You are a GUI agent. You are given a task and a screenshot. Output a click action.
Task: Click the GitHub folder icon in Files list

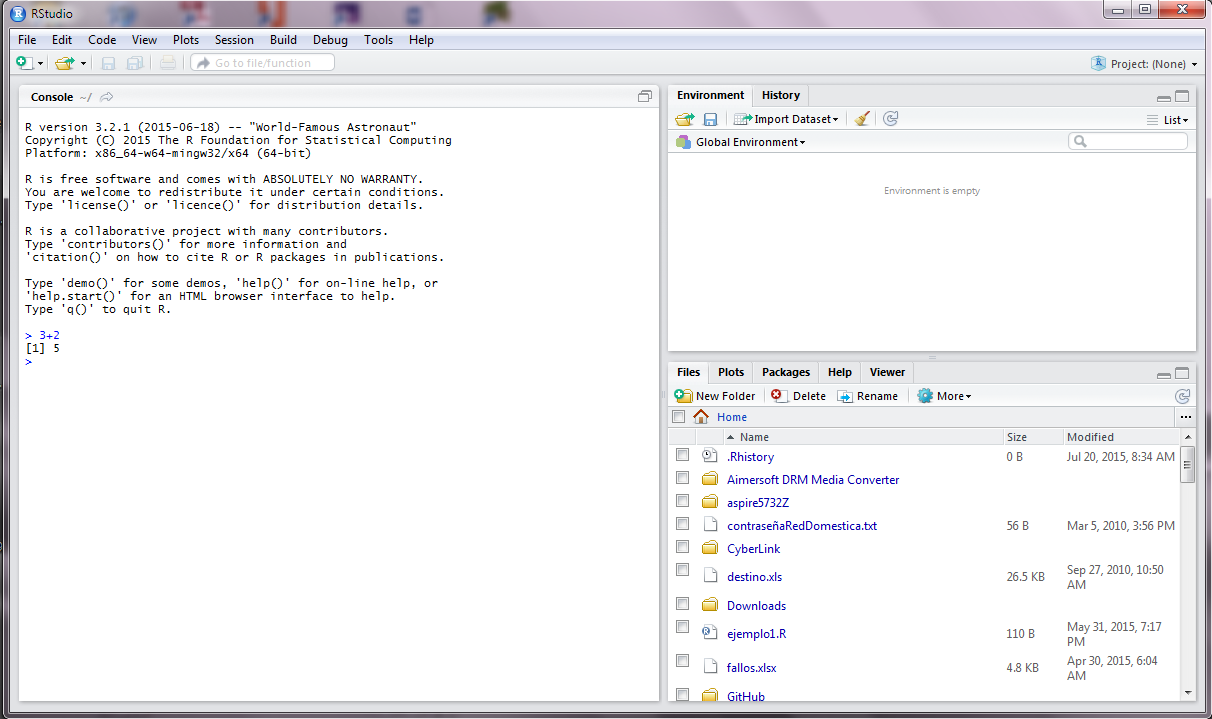(710, 696)
